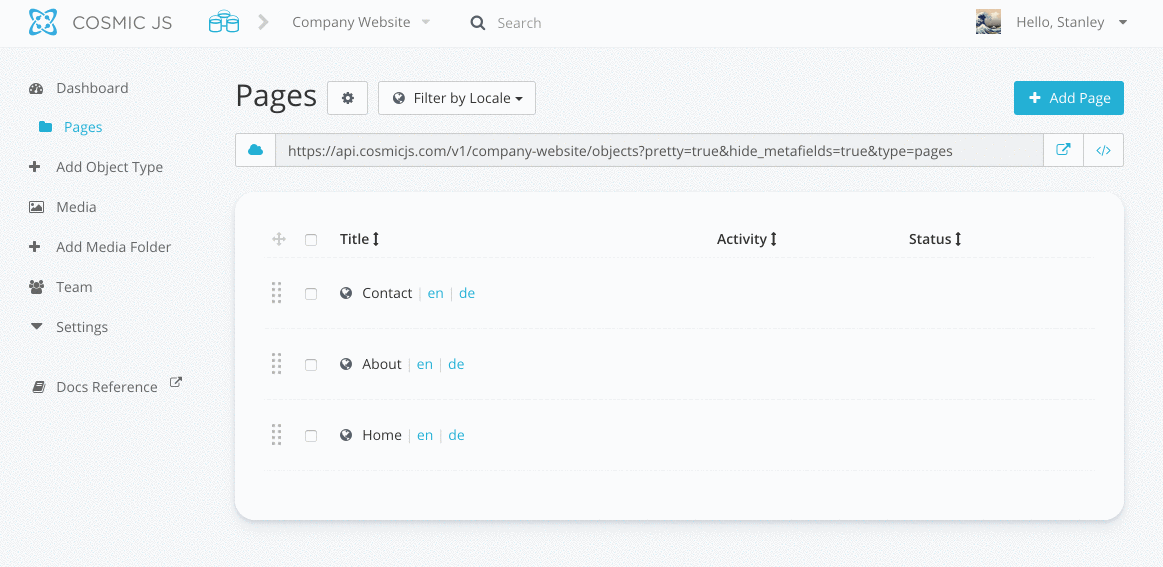Click the Cosmic JS logo icon

43,22
